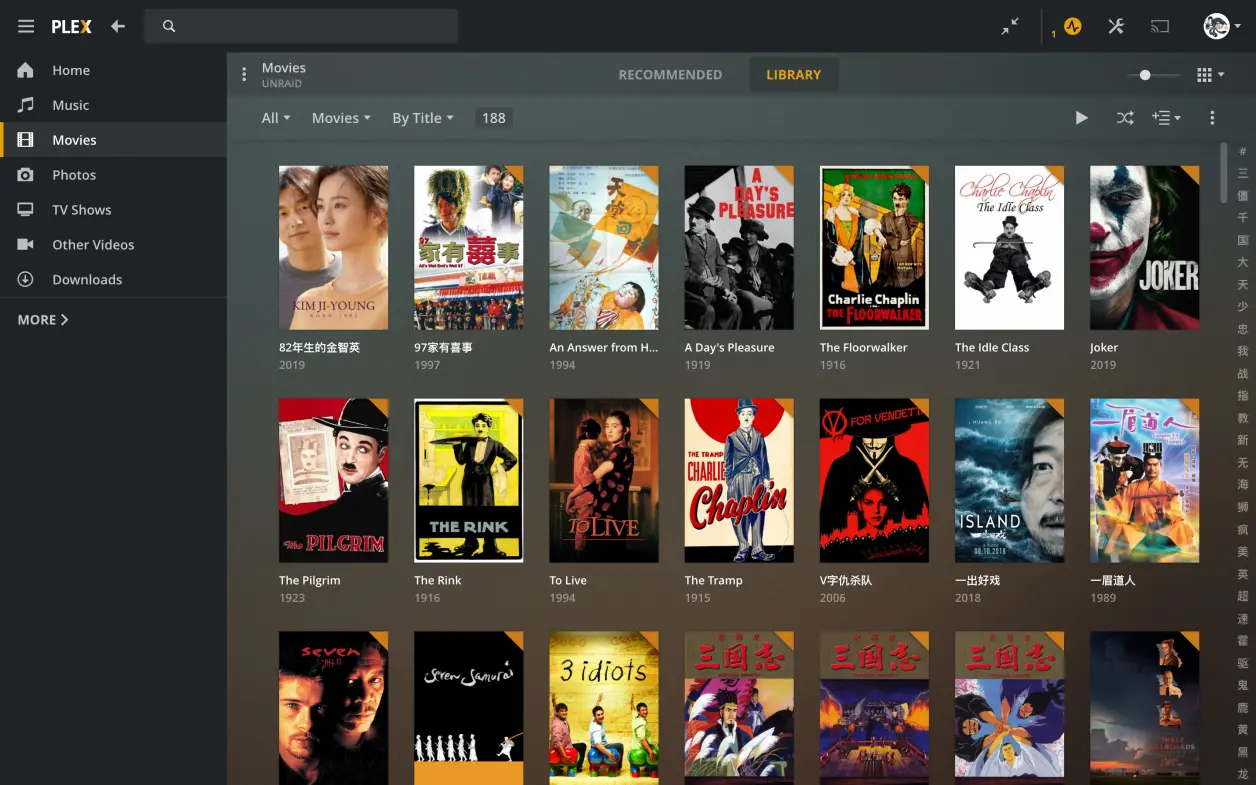
Task: Toggle the minimize player arrows icon
Action: pos(1011,27)
